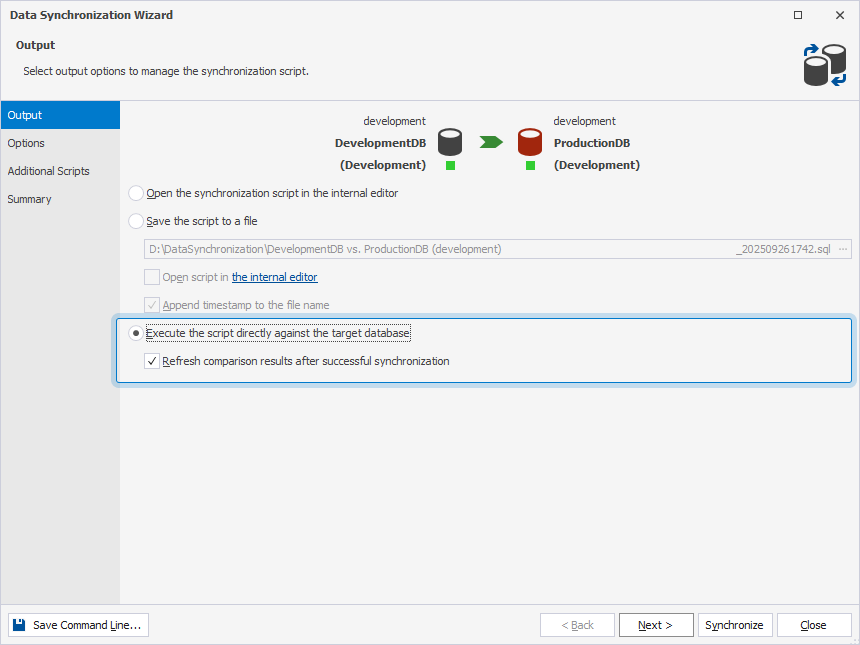860x645 pixels.
Task: Click the save disk icon on Save Command Line
Action: tap(19, 625)
